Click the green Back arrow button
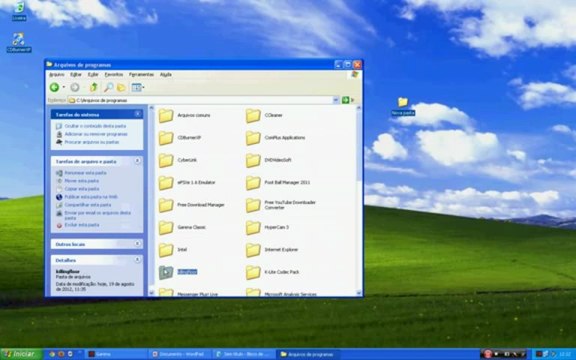Viewport: 576px width, 360px height. 54,87
